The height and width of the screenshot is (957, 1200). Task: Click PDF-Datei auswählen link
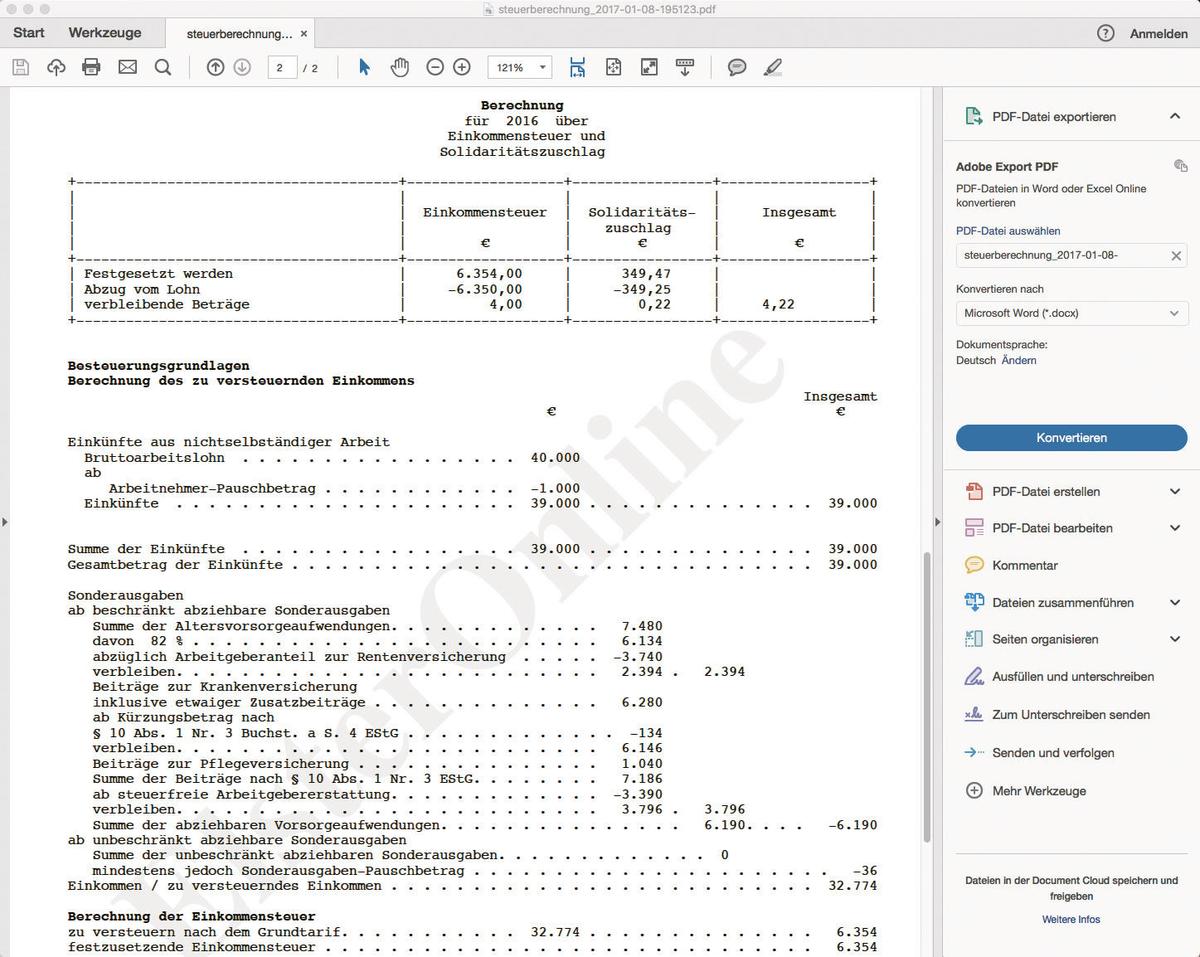click(1008, 231)
